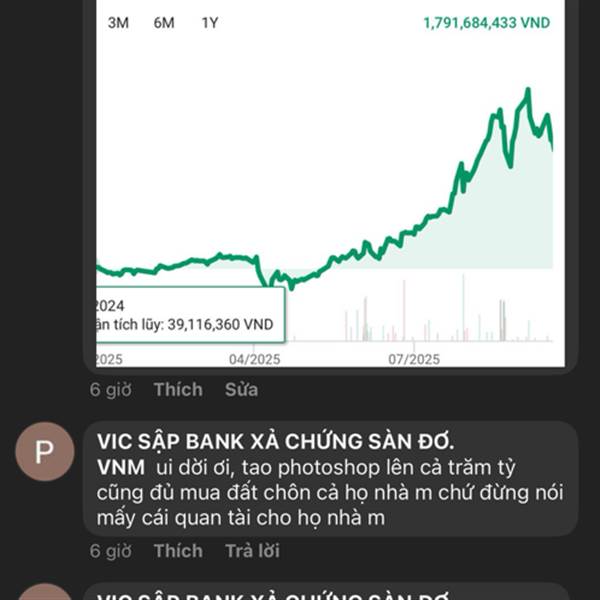Click the highest peak of the green line

click(x=527, y=91)
